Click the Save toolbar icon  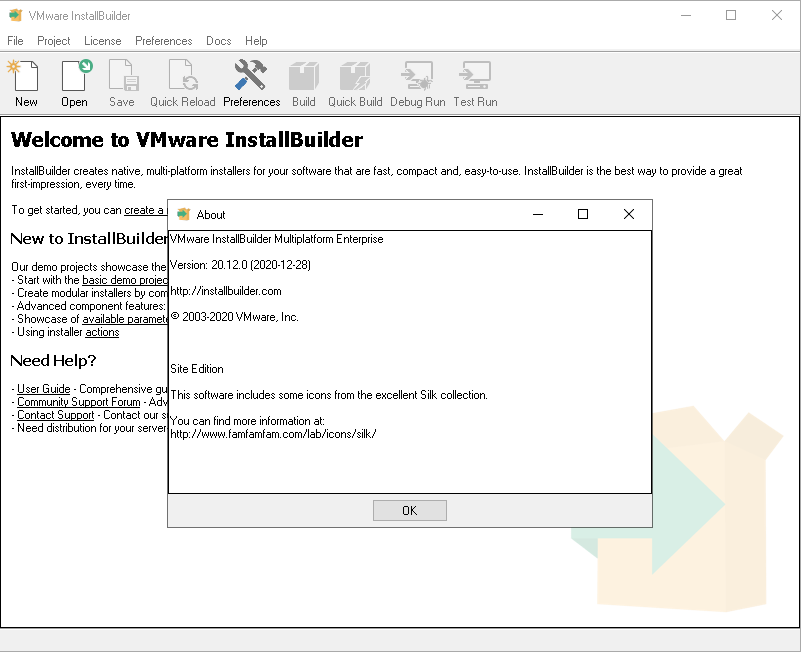point(123,76)
